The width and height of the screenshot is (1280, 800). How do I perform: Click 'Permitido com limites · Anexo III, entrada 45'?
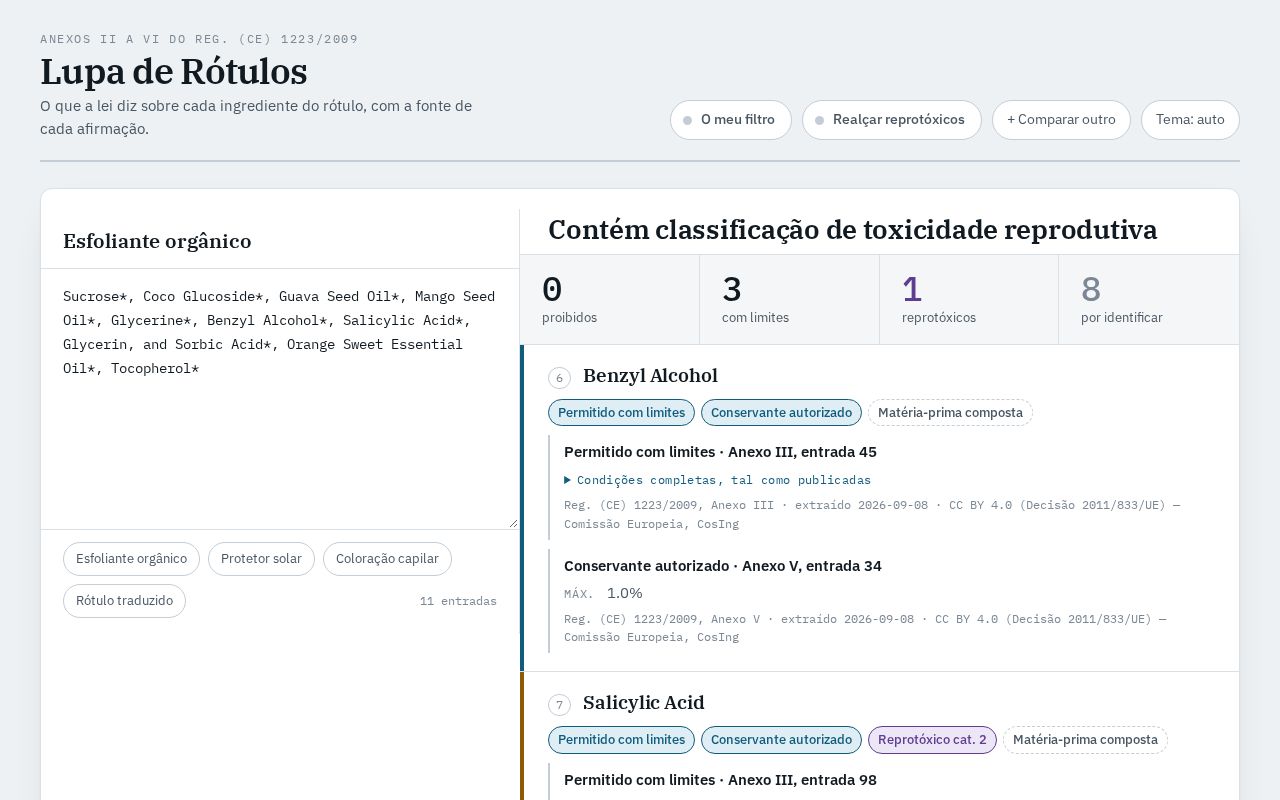[720, 452]
